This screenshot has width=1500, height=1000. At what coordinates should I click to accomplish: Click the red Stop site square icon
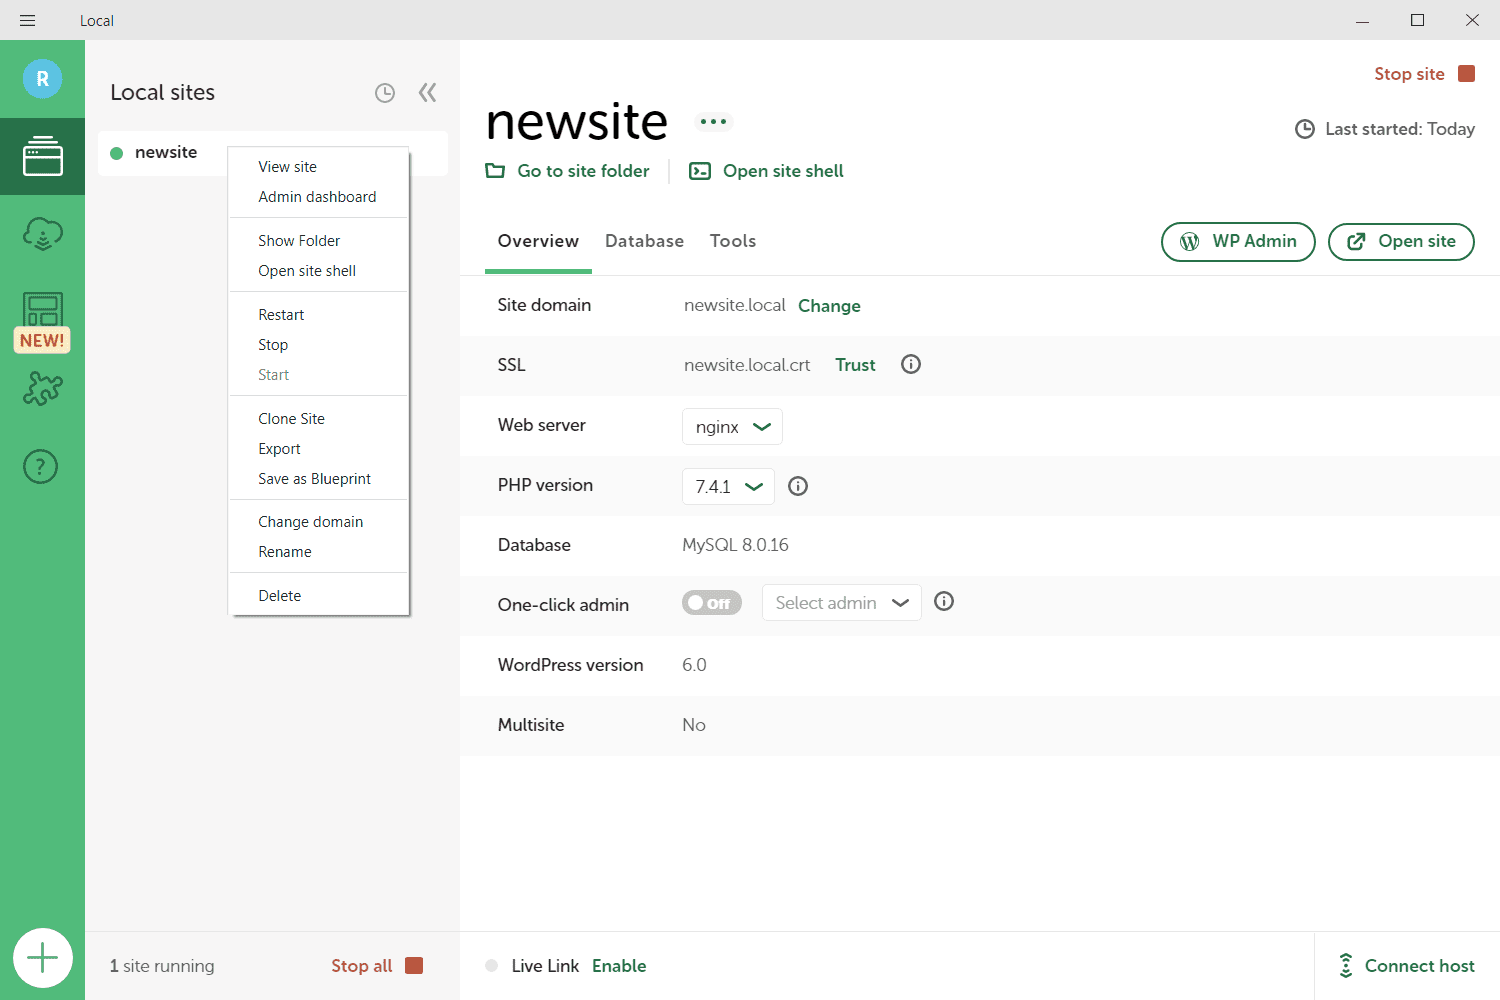1467,73
